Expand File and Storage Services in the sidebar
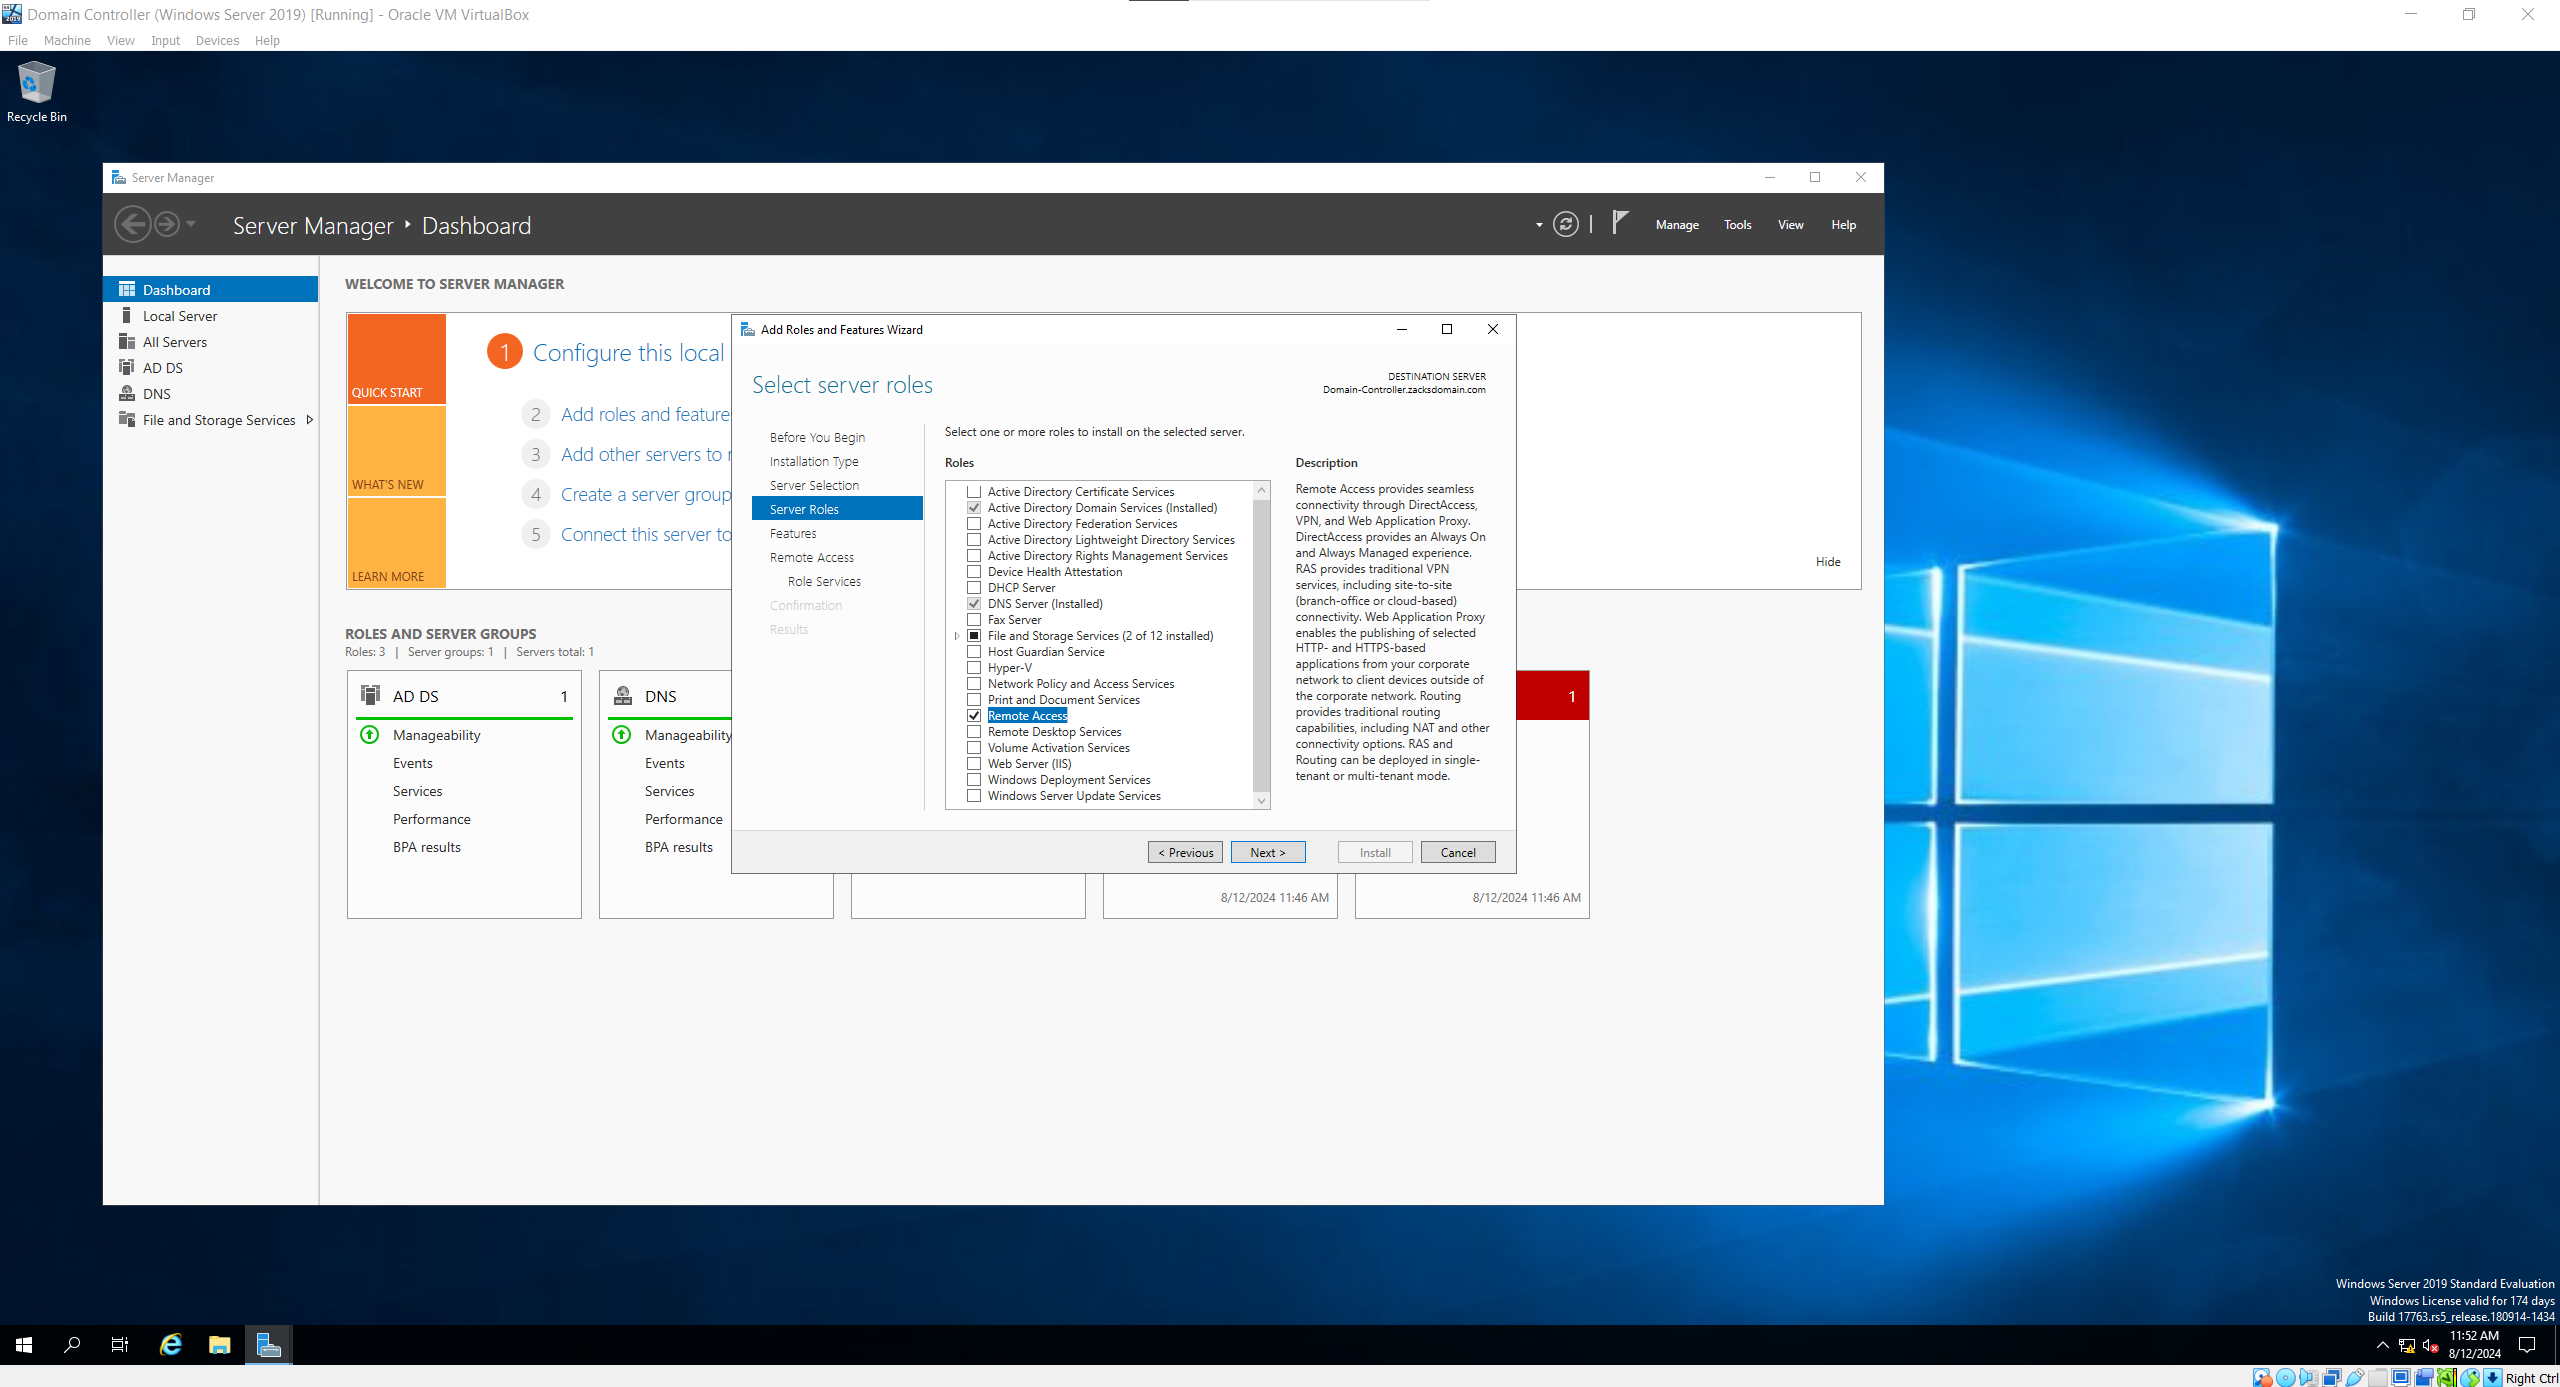The image size is (2560, 1387). point(310,419)
